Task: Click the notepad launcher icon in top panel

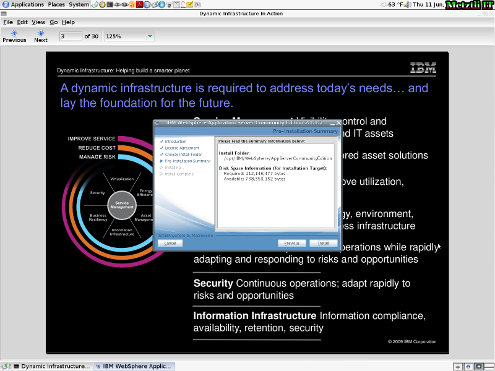Action: click(176, 5)
